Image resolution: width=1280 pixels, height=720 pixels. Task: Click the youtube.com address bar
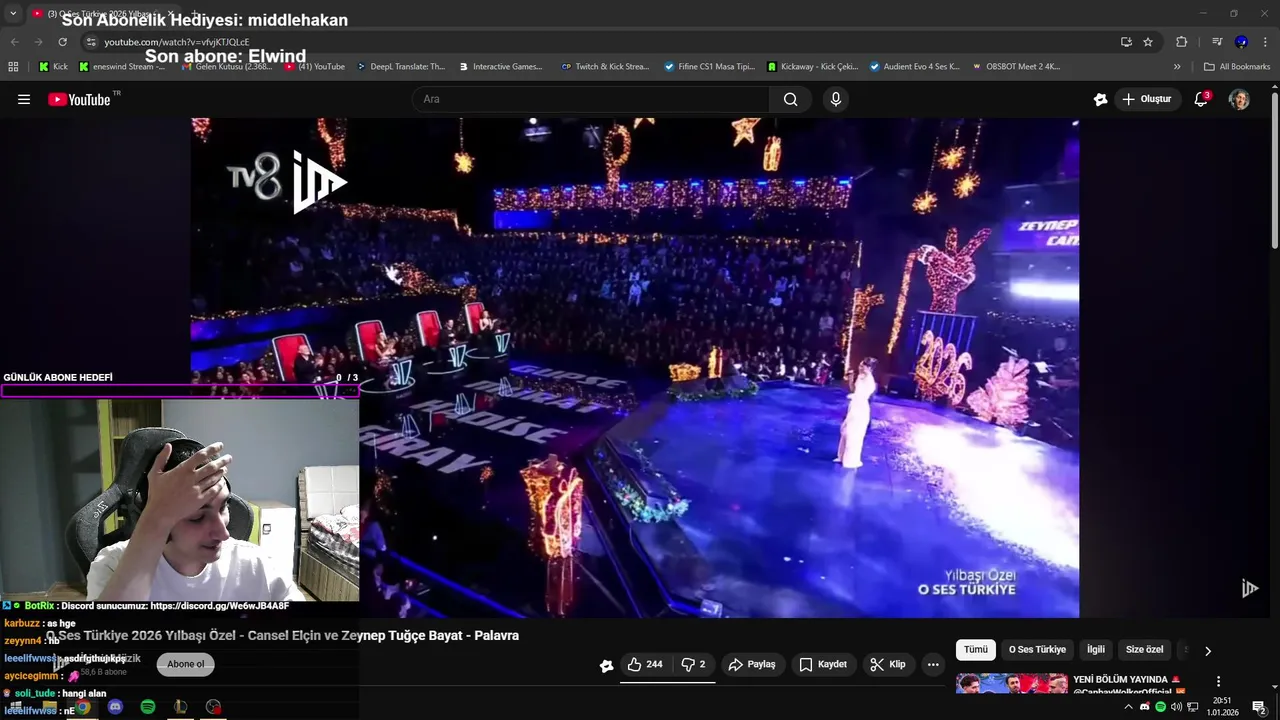pos(600,42)
